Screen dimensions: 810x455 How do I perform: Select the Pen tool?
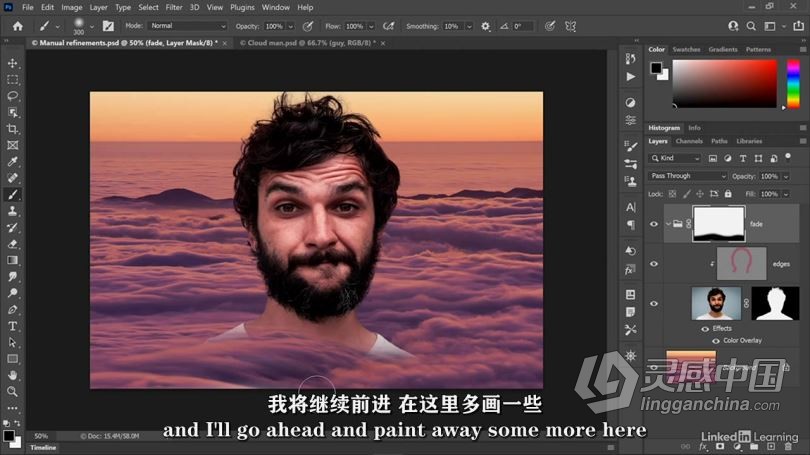[12, 310]
